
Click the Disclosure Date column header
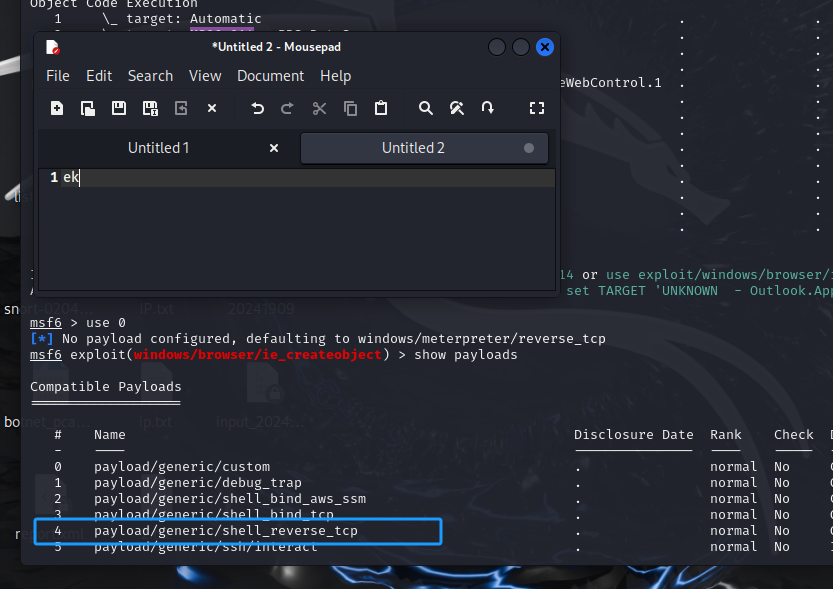click(633, 435)
